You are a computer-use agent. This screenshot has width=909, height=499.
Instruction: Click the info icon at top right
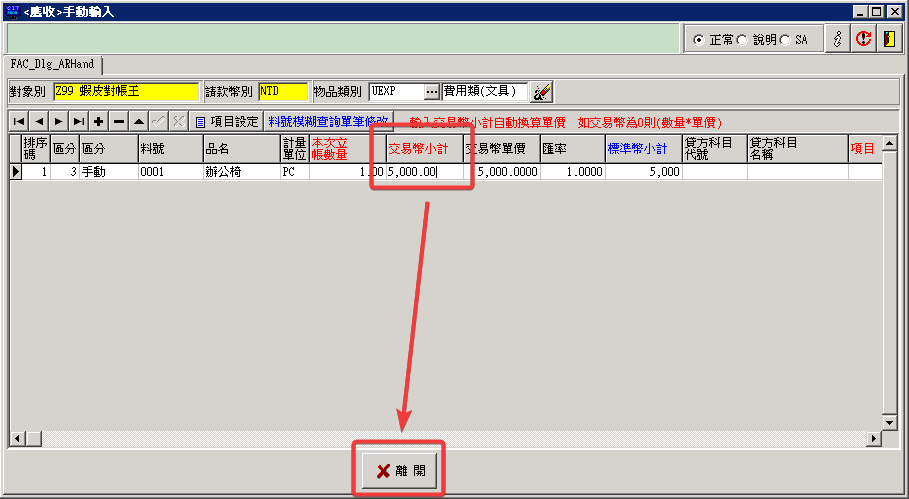(839, 39)
